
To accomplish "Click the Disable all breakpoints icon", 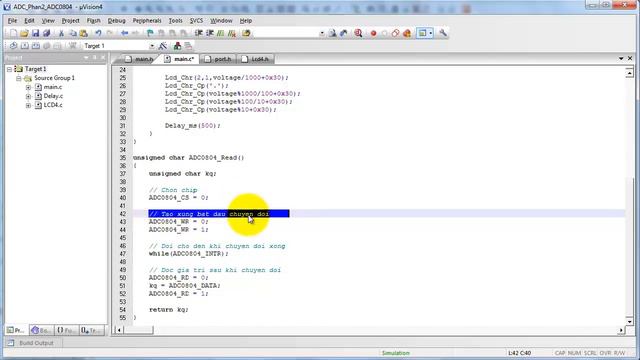I will [x=395, y=33].
